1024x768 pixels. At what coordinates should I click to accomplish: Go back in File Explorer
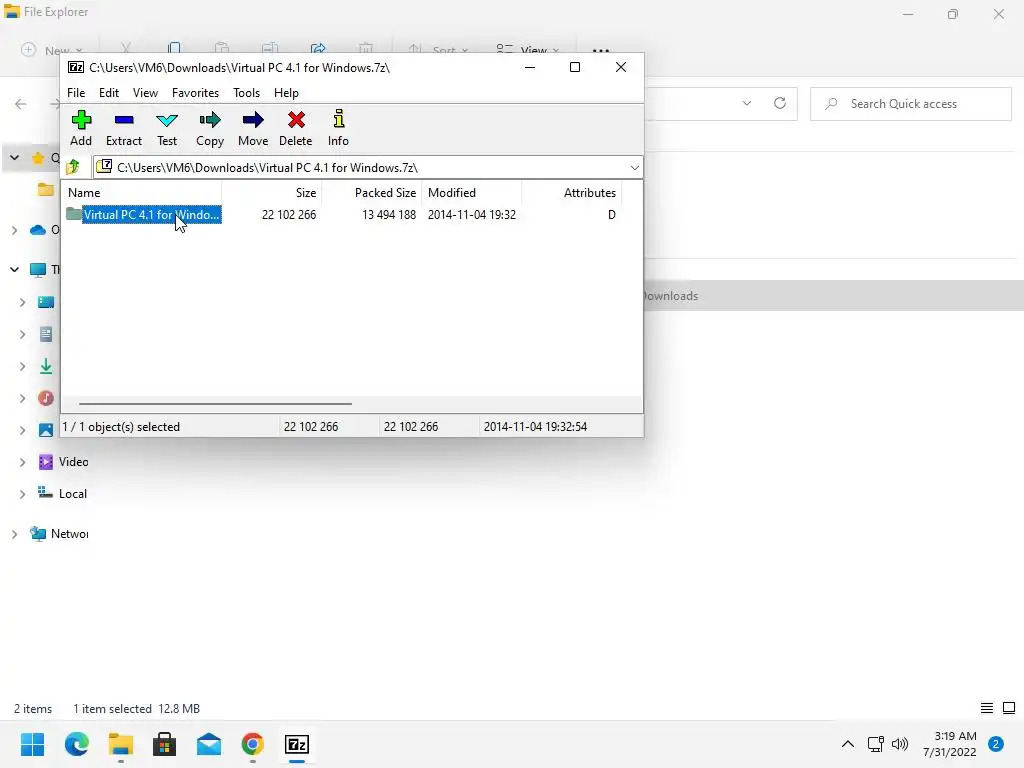point(21,104)
